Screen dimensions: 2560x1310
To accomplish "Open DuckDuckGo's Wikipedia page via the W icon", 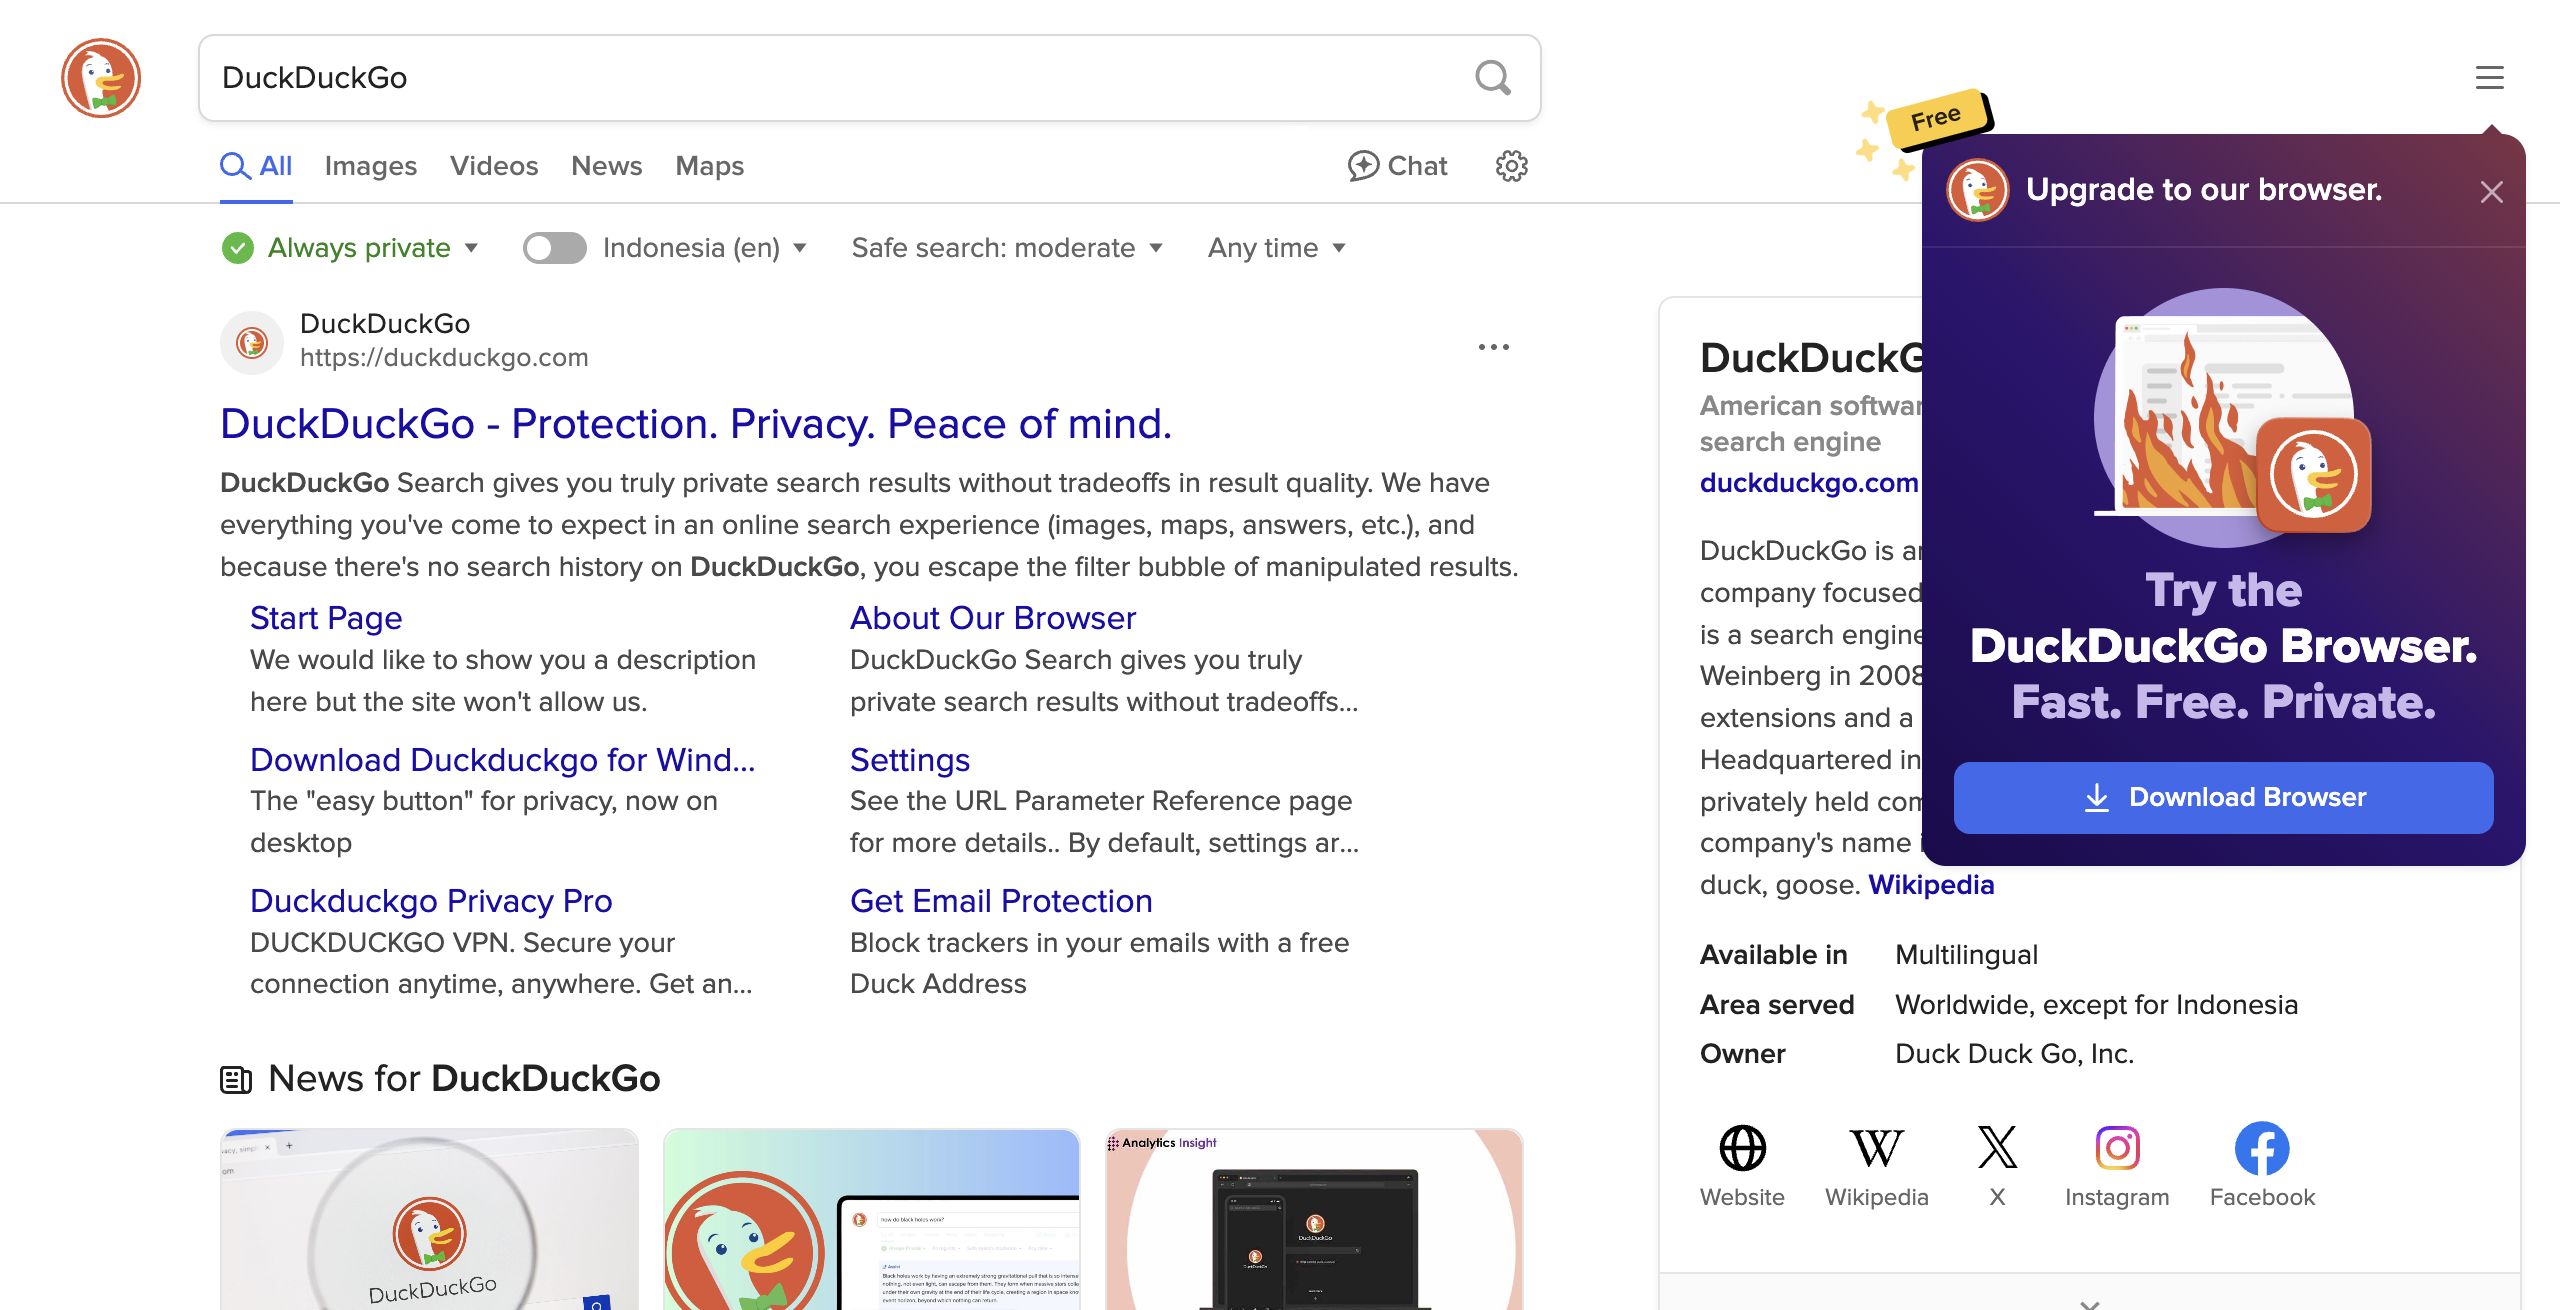I will point(1878,1149).
